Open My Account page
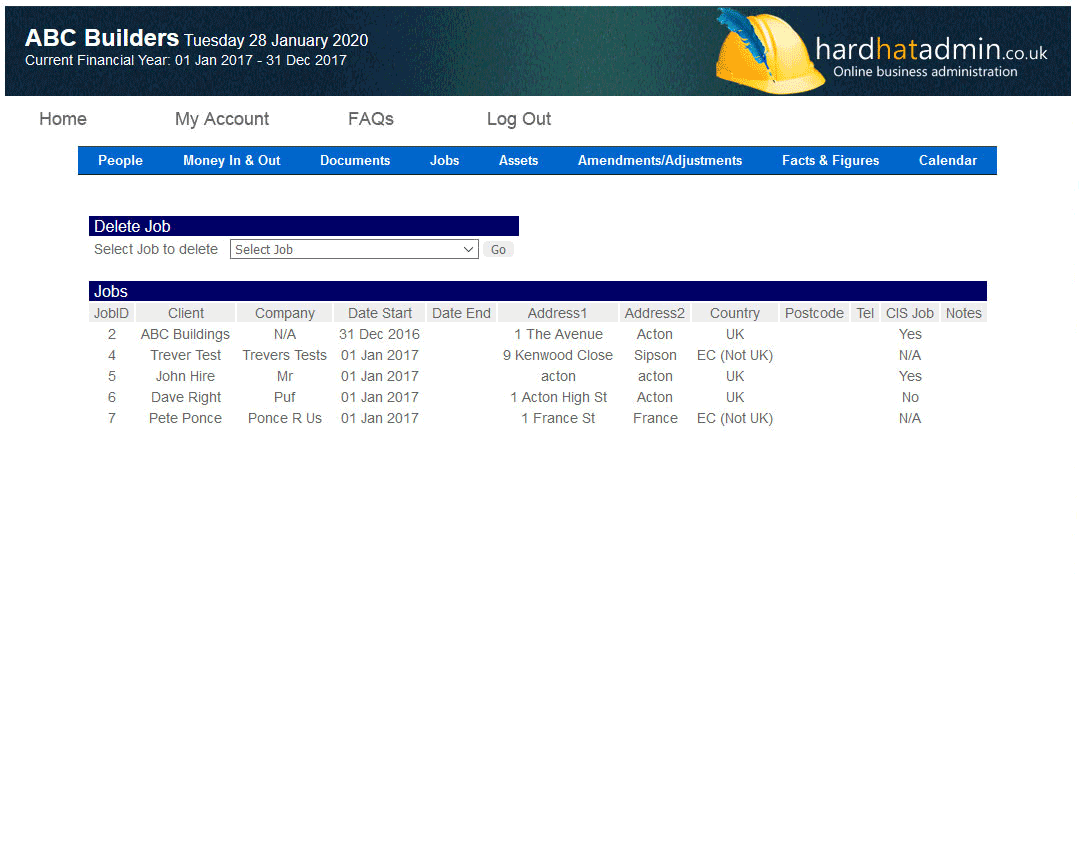This screenshot has width=1084, height=852. tap(222, 119)
